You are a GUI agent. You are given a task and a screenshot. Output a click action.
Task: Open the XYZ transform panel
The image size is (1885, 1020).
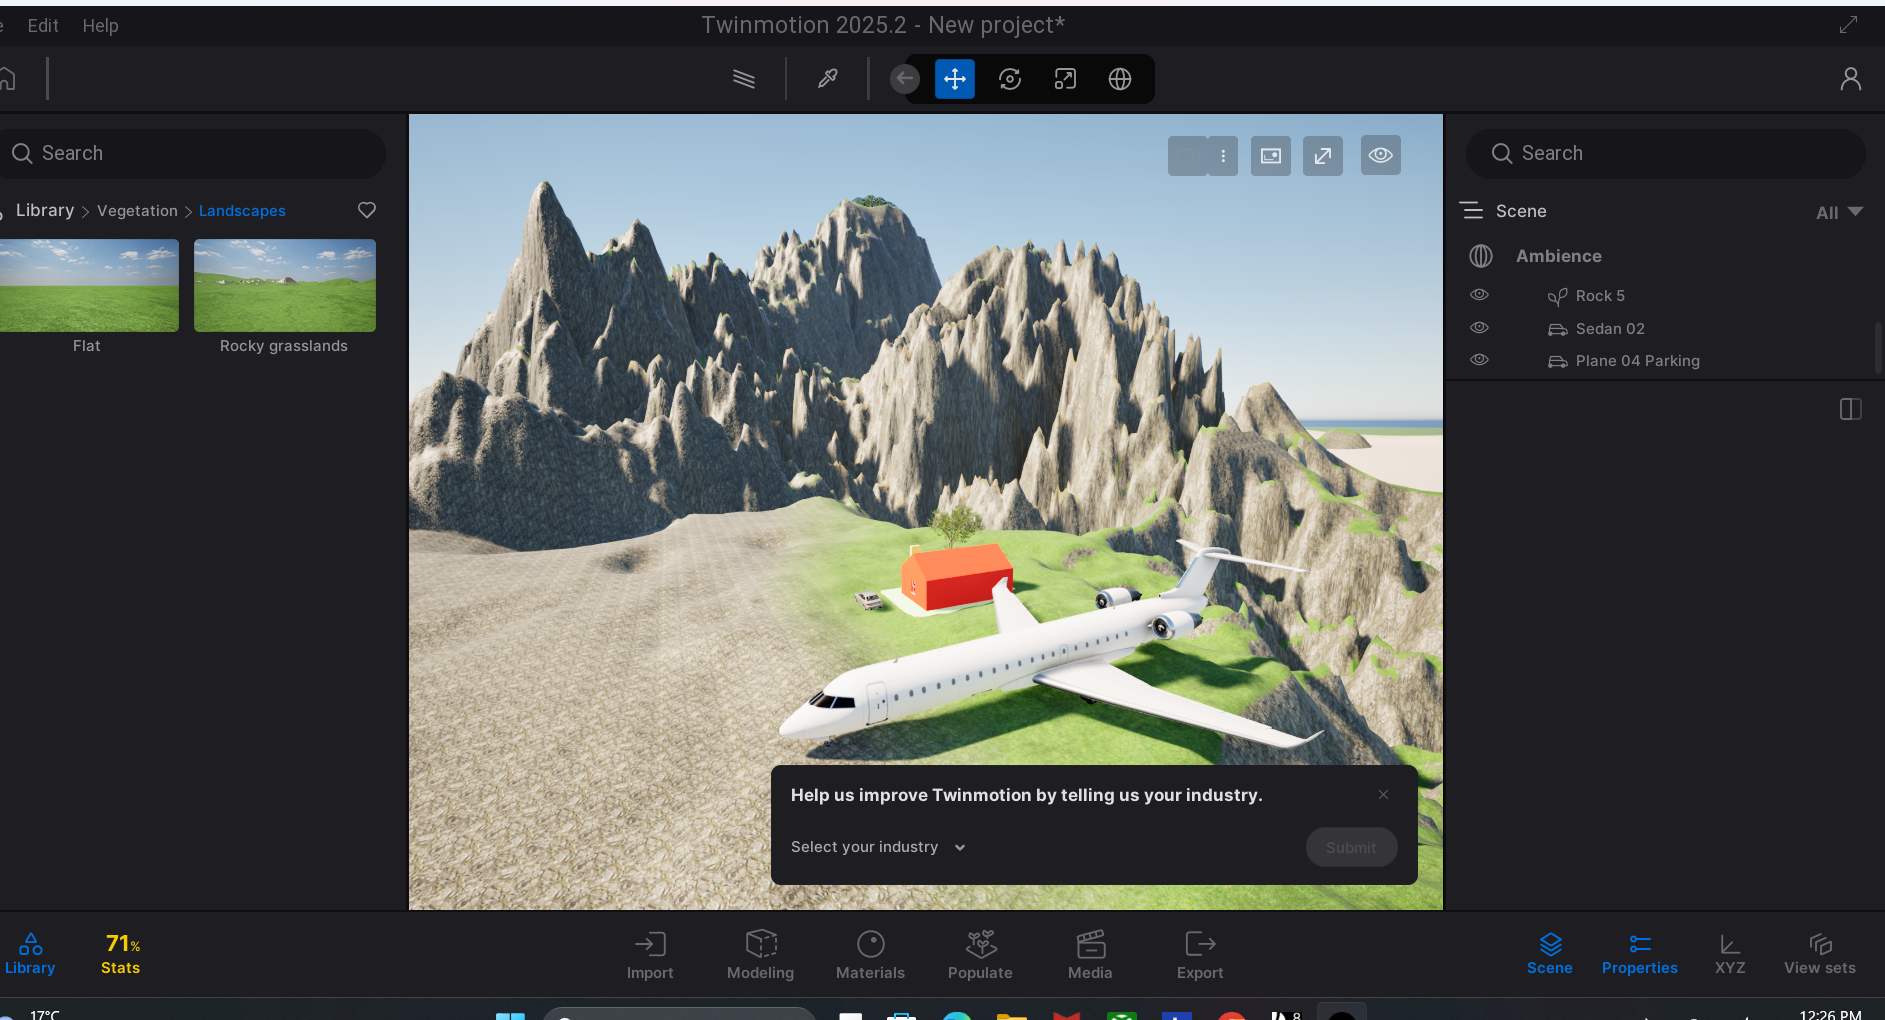[1730, 954]
